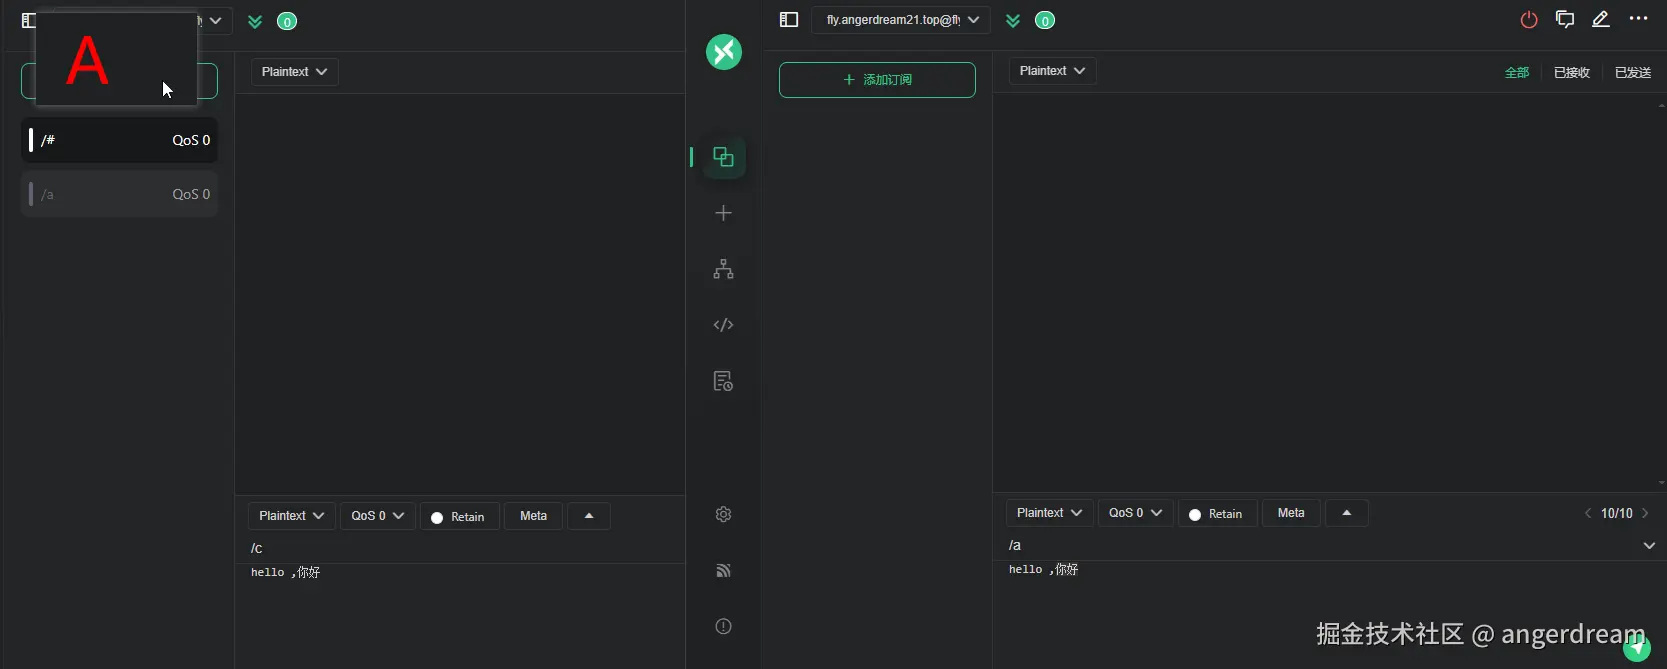Show all messages with the 全部 tab
This screenshot has height=669, width=1667.
(1517, 73)
